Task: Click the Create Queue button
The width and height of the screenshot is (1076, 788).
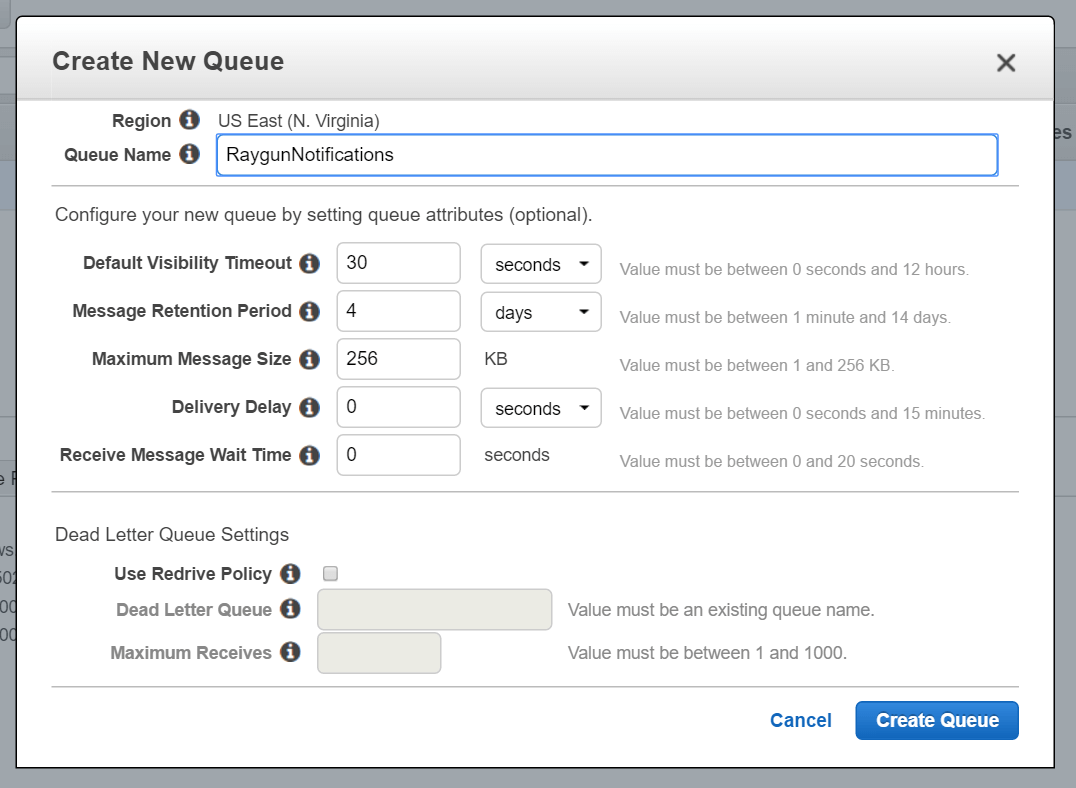Action: point(936,720)
